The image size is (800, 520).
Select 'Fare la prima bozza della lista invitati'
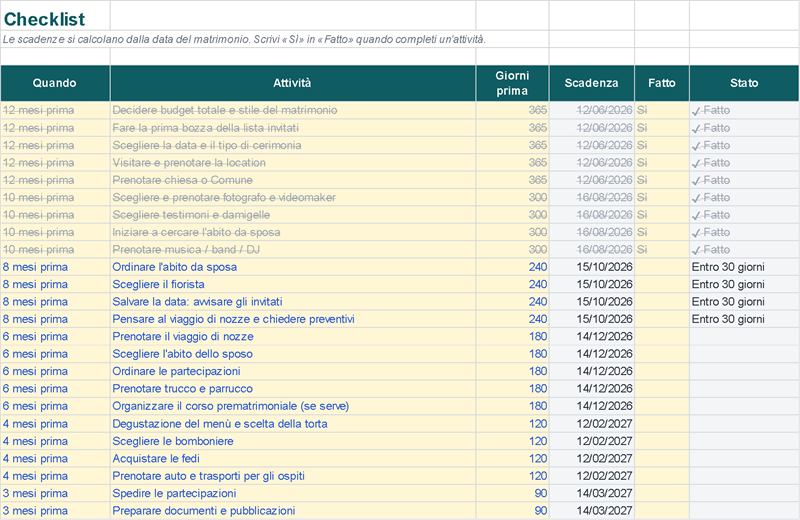[x=293, y=128]
